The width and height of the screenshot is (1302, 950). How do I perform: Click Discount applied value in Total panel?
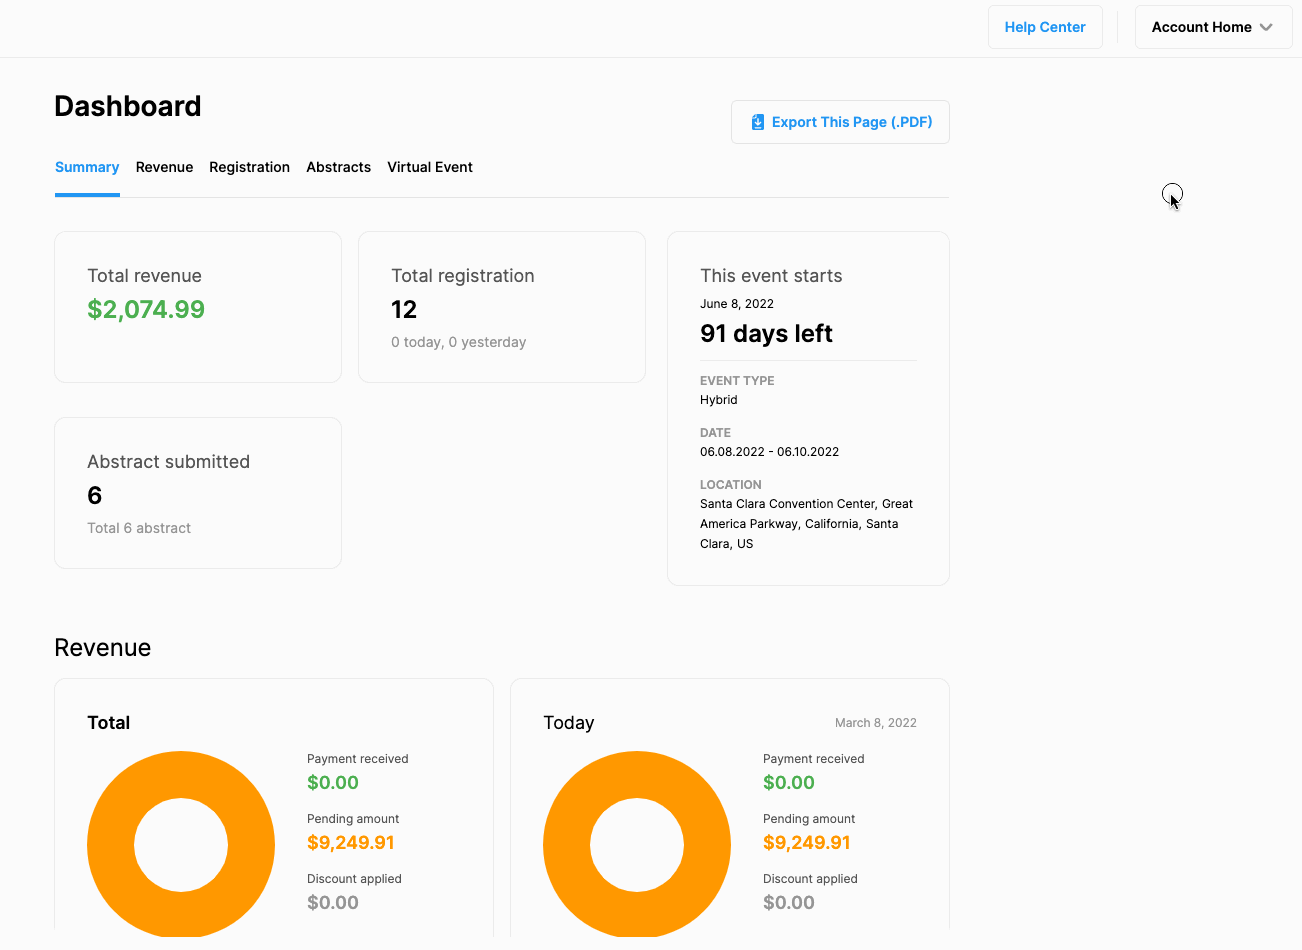click(332, 903)
